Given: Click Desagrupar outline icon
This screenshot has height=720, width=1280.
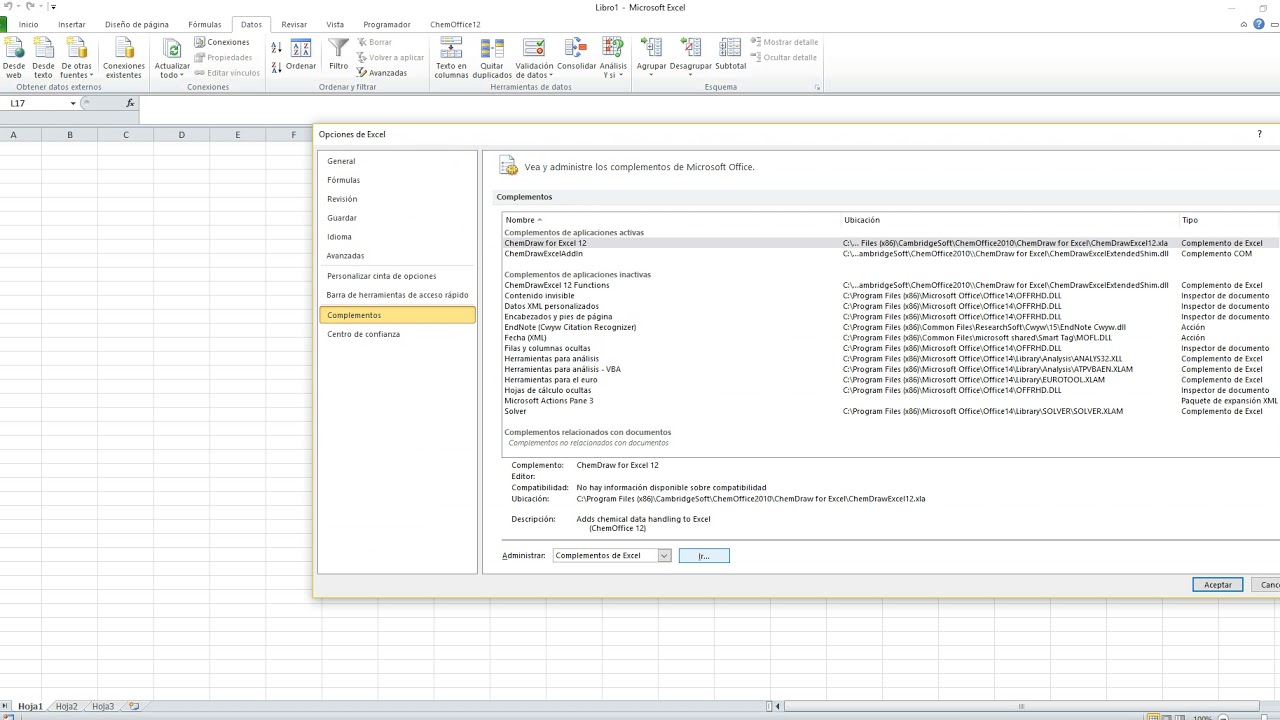Looking at the screenshot, I should 691,56.
